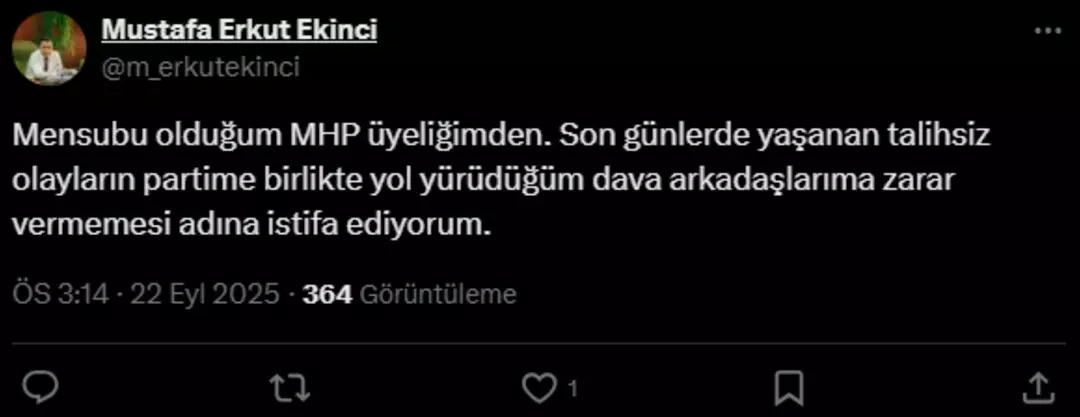Viewport: 1080px width, 417px height.
Task: Bookmark this tweet
Action: click(790, 385)
